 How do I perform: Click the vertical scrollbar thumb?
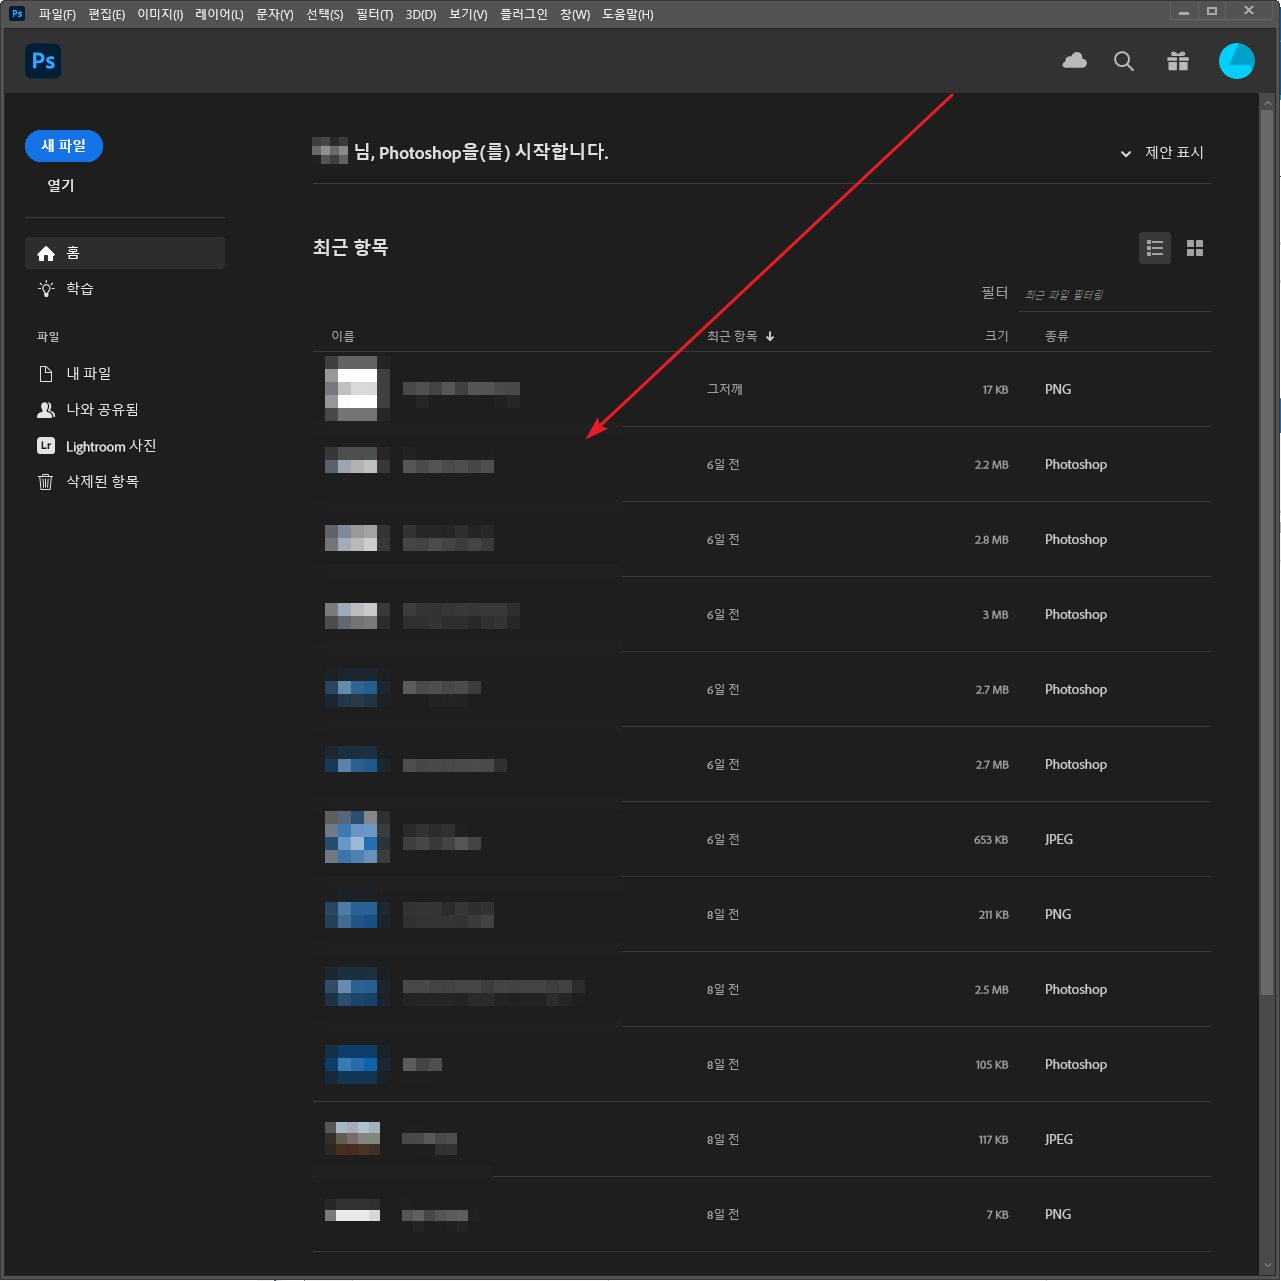1267,550
